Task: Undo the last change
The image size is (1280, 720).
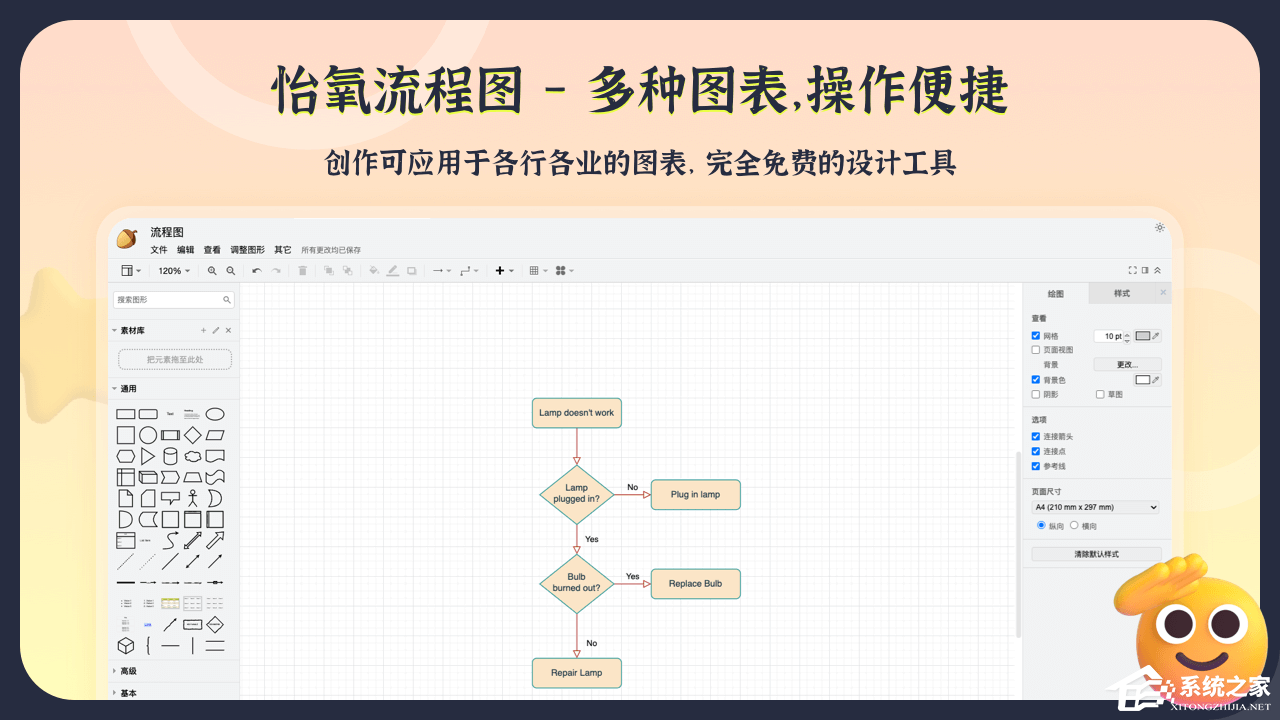Action: click(x=257, y=271)
